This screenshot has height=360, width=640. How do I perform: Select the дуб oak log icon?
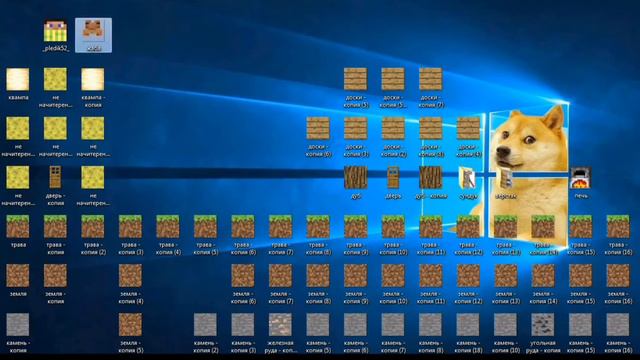[x=356, y=177]
